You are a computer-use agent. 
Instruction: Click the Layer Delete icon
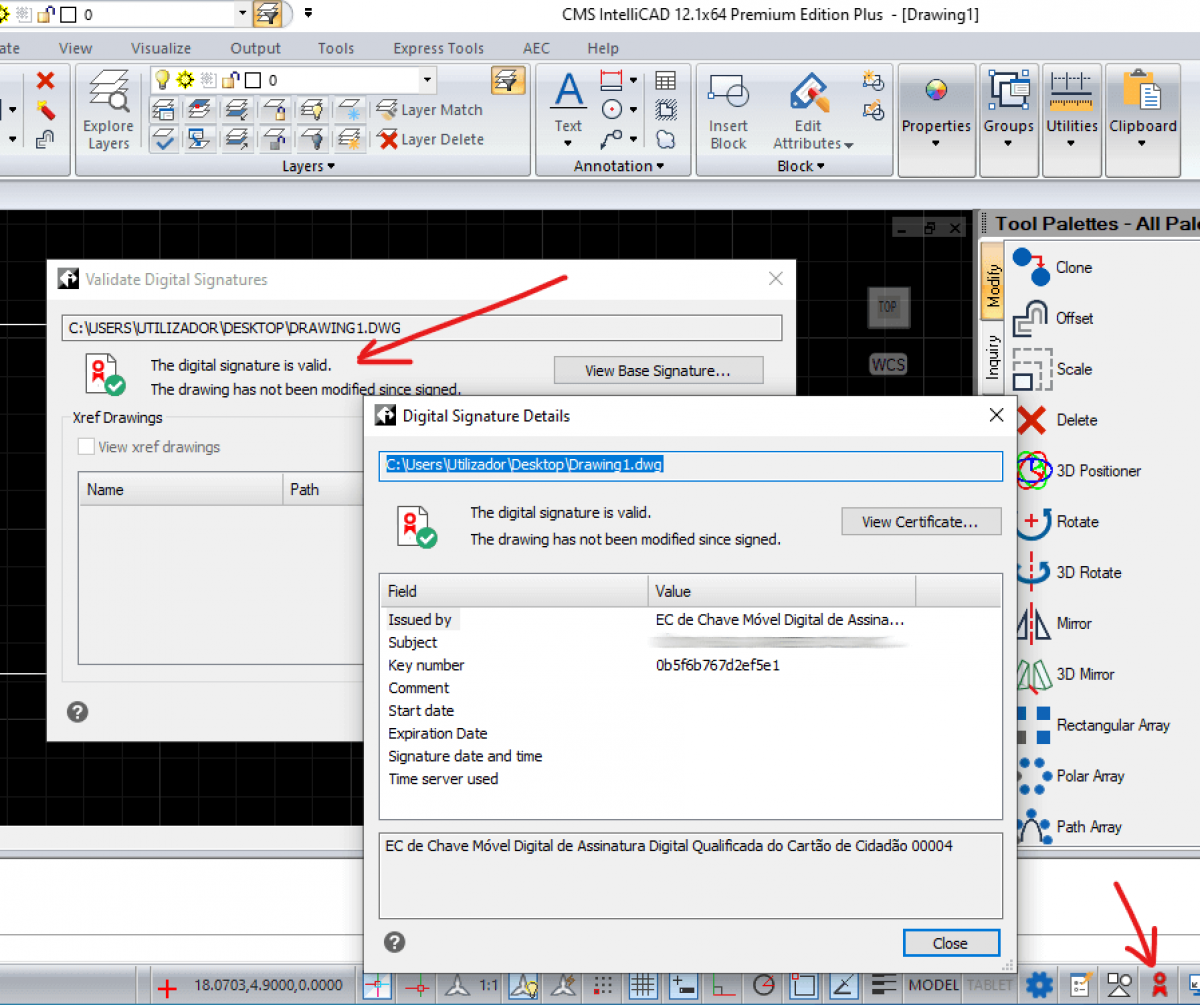[388, 139]
